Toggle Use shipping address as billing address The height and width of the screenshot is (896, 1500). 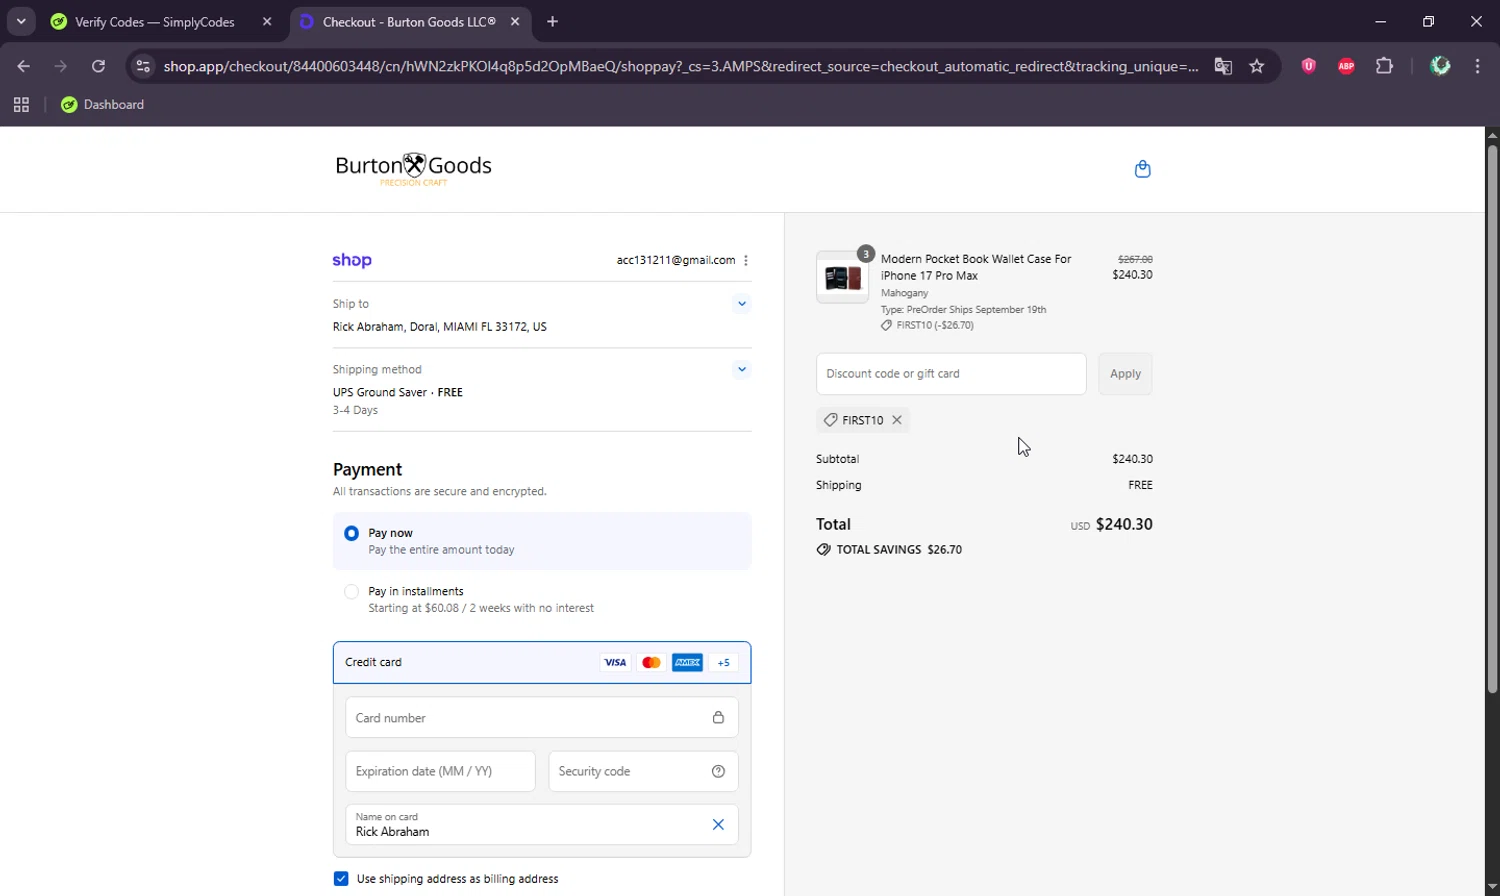tap(341, 878)
